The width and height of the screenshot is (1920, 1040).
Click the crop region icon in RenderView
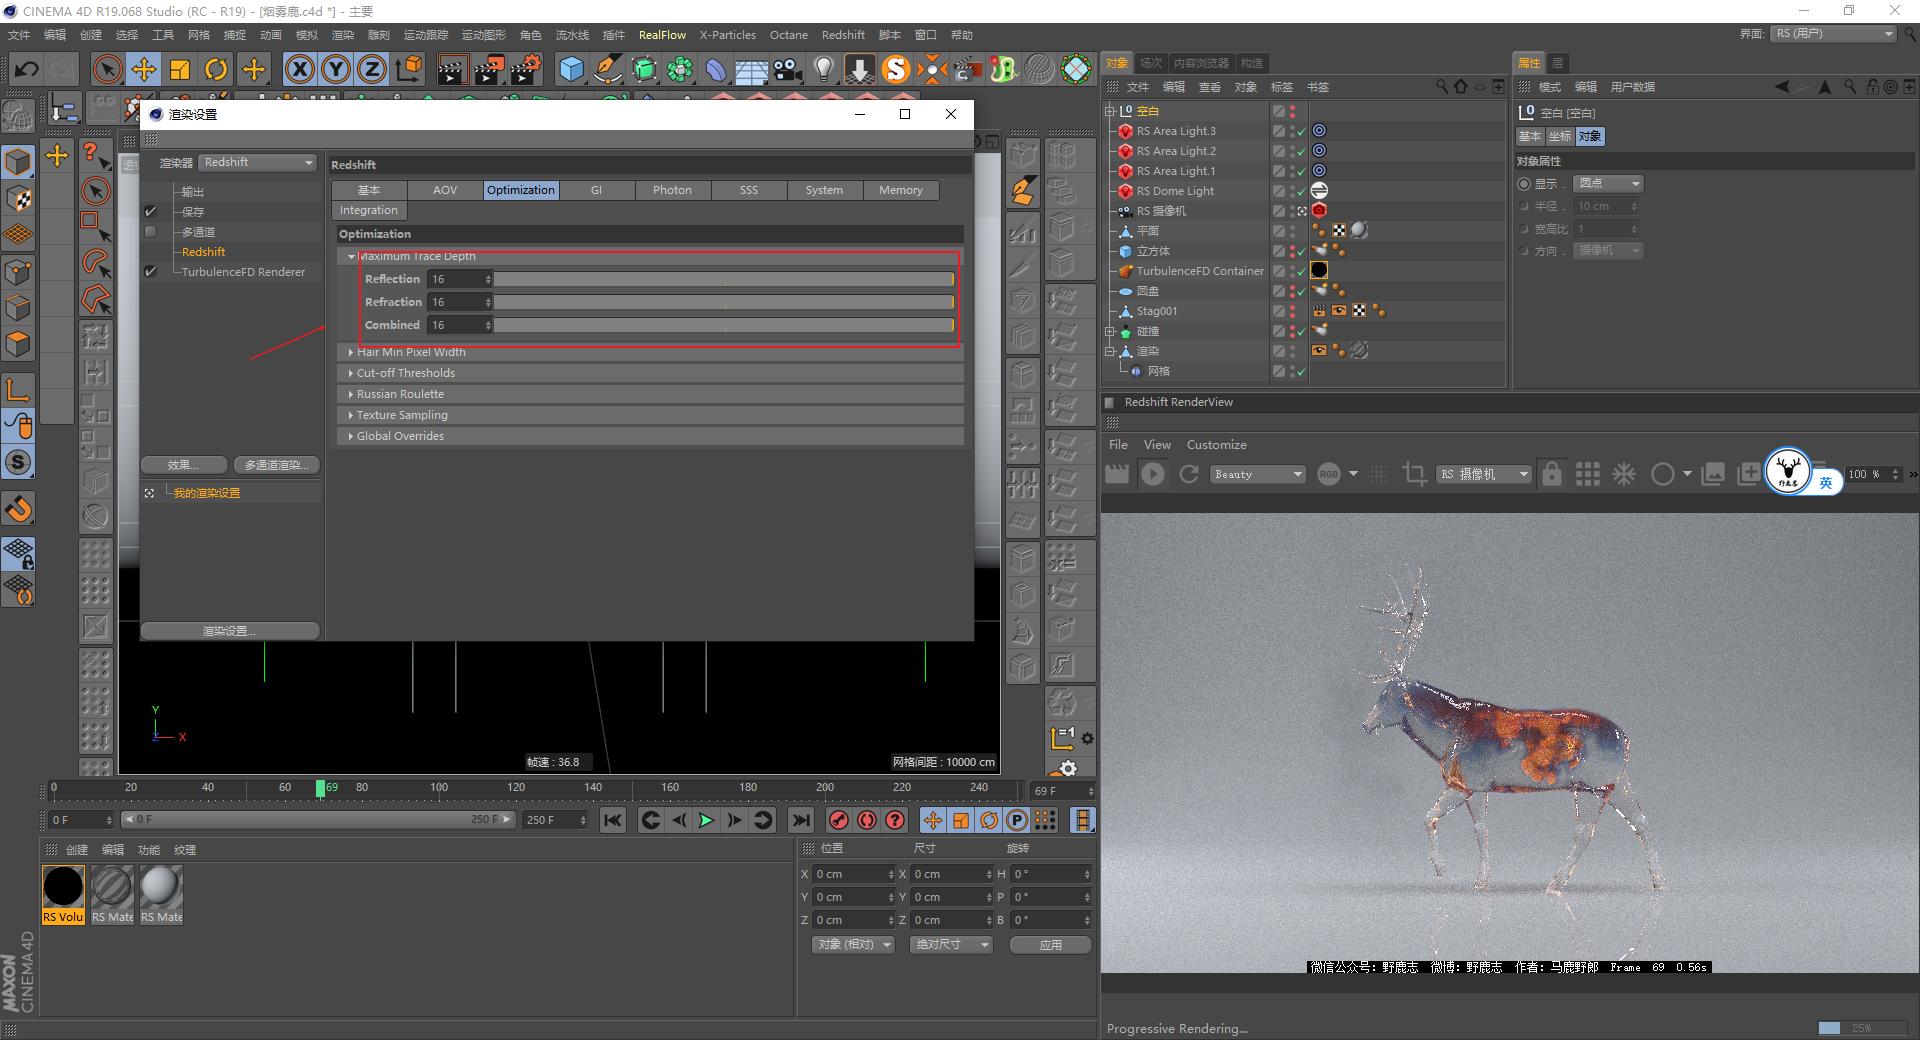tap(1414, 474)
